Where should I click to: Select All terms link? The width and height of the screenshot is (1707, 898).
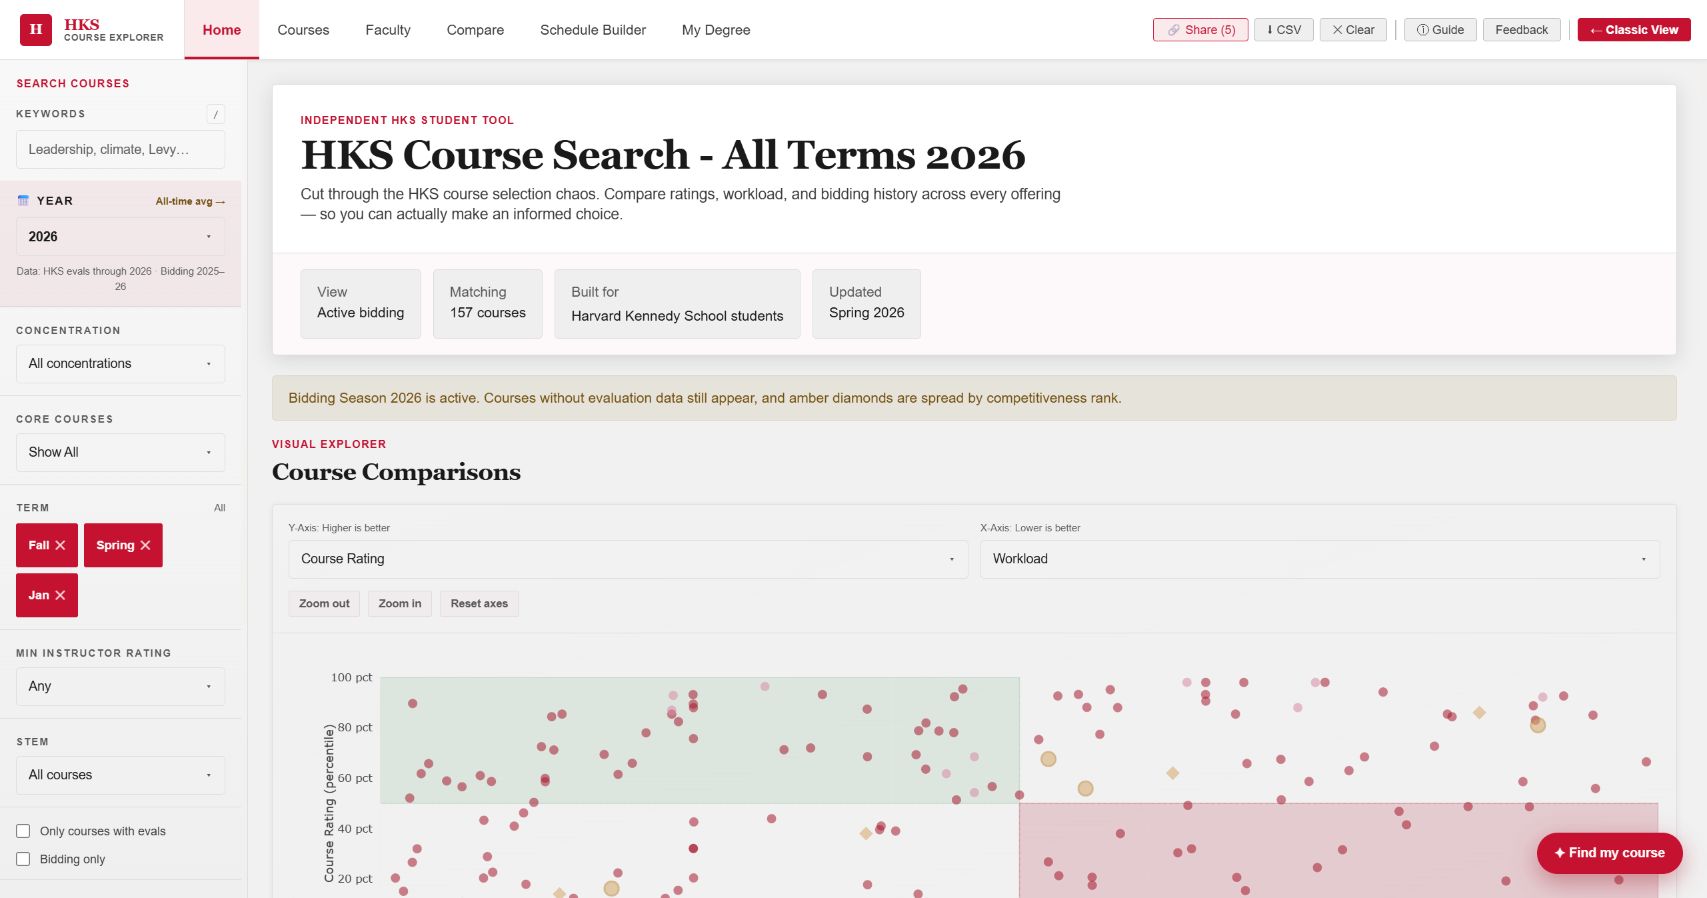(220, 508)
